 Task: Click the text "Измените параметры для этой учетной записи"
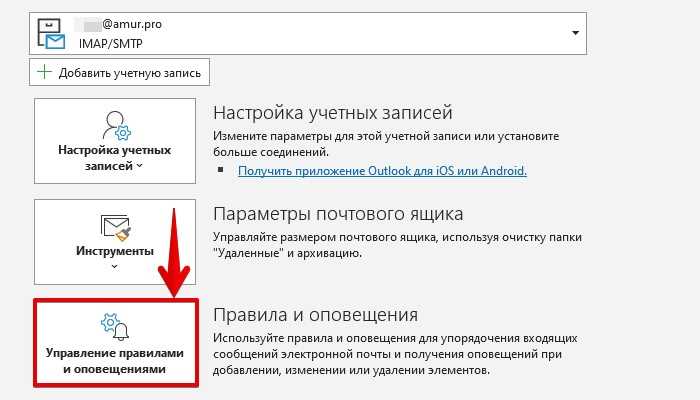click(x=342, y=136)
